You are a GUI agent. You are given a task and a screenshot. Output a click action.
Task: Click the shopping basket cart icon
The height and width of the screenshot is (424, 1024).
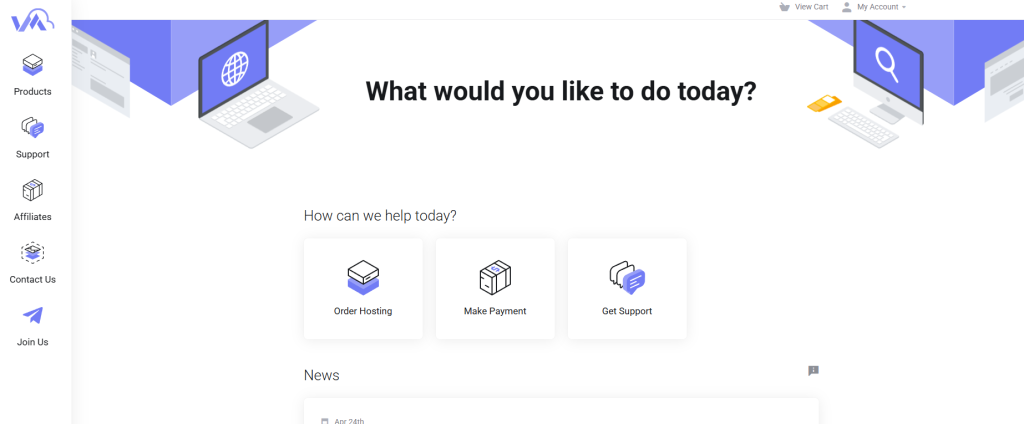pyautogui.click(x=784, y=7)
